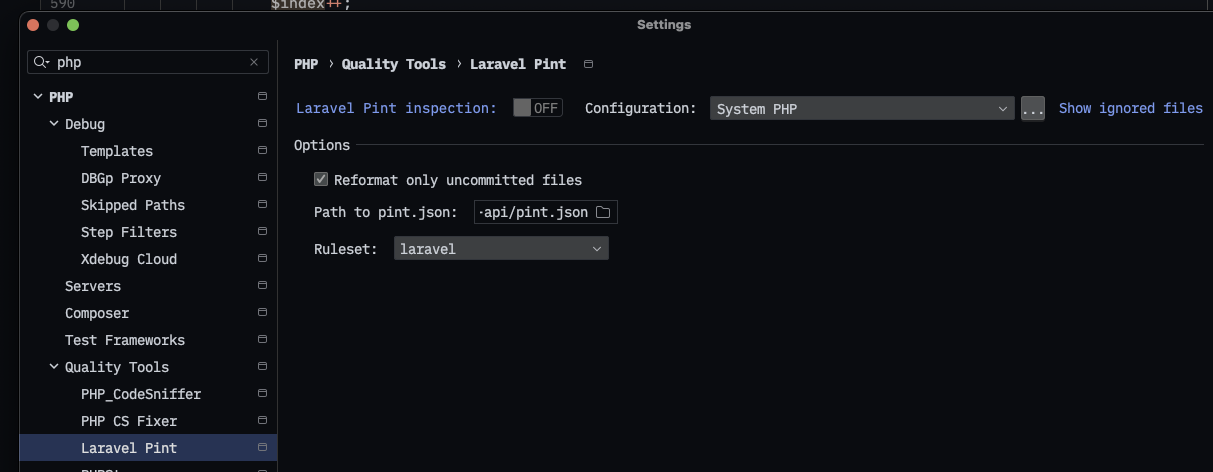This screenshot has height=472, width=1213.
Task: Click project-level icon in the breadcrumb header
Action: [588, 64]
